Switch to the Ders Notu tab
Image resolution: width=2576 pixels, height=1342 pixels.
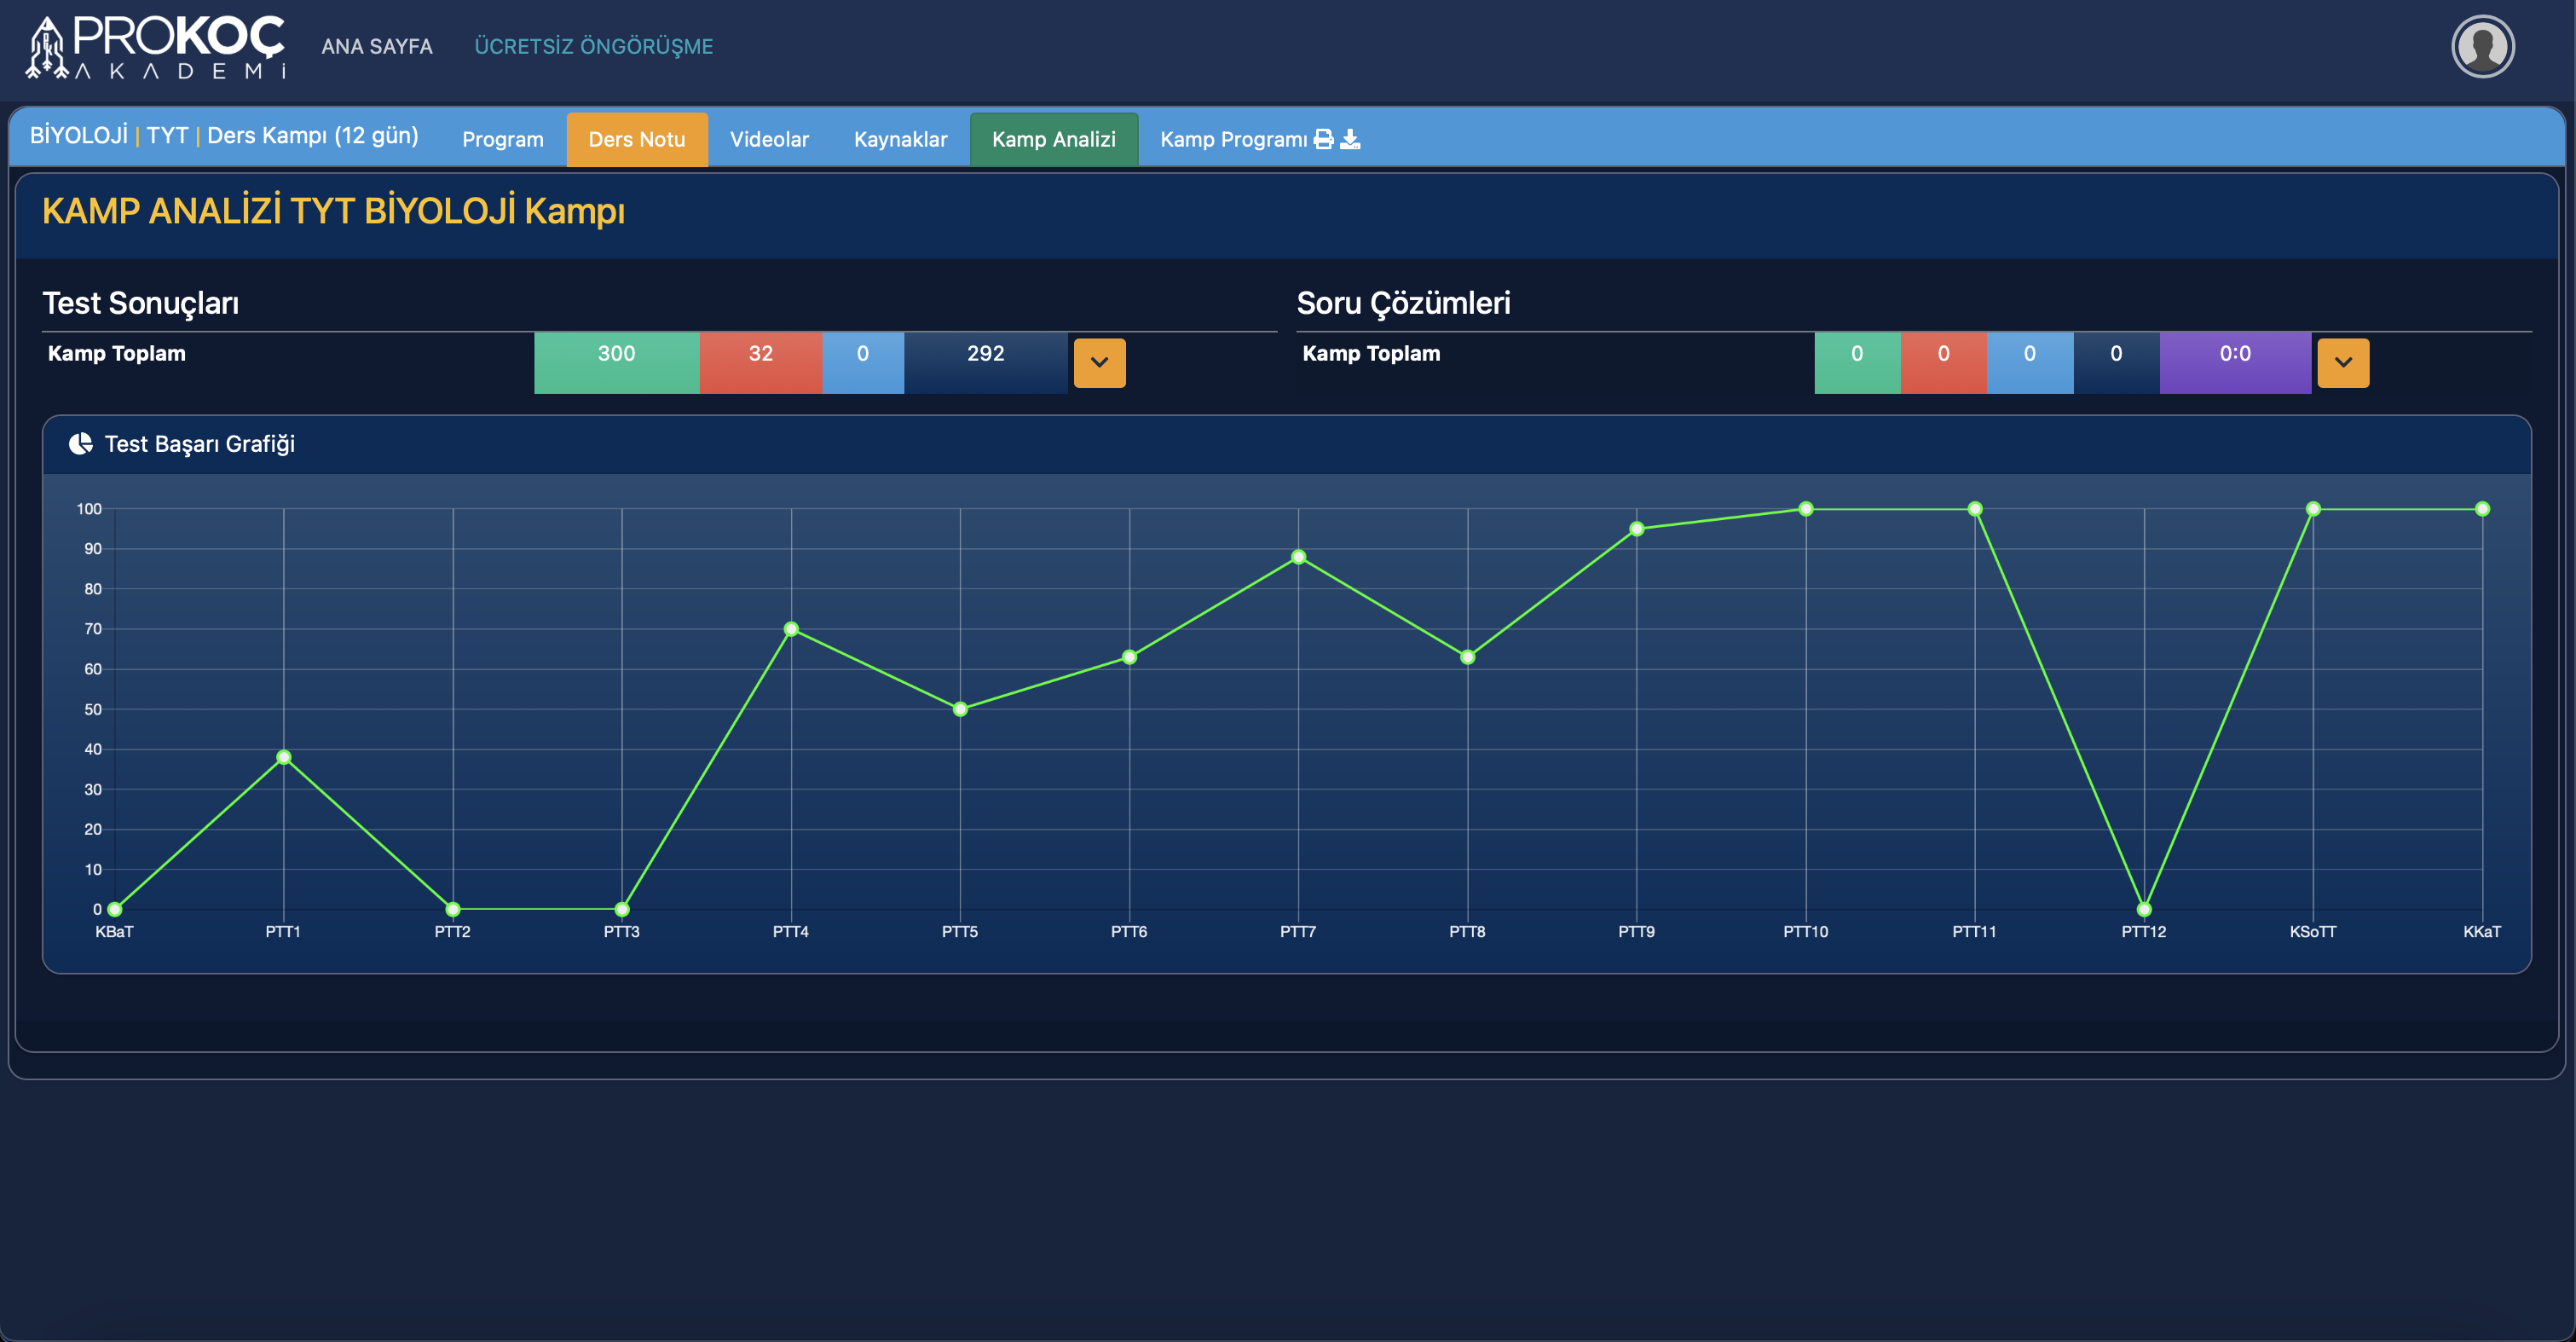pos(636,140)
